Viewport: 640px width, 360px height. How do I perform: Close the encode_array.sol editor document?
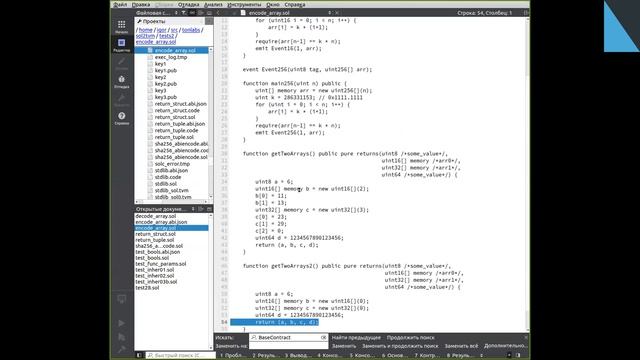337,13
